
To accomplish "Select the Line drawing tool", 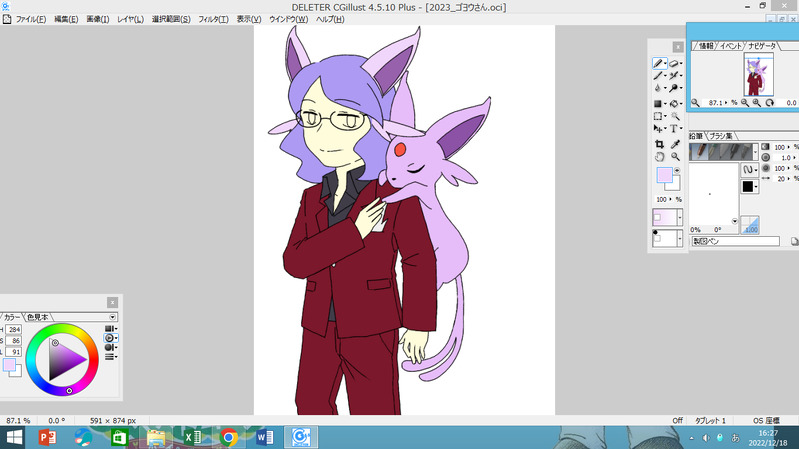I will pos(658,75).
